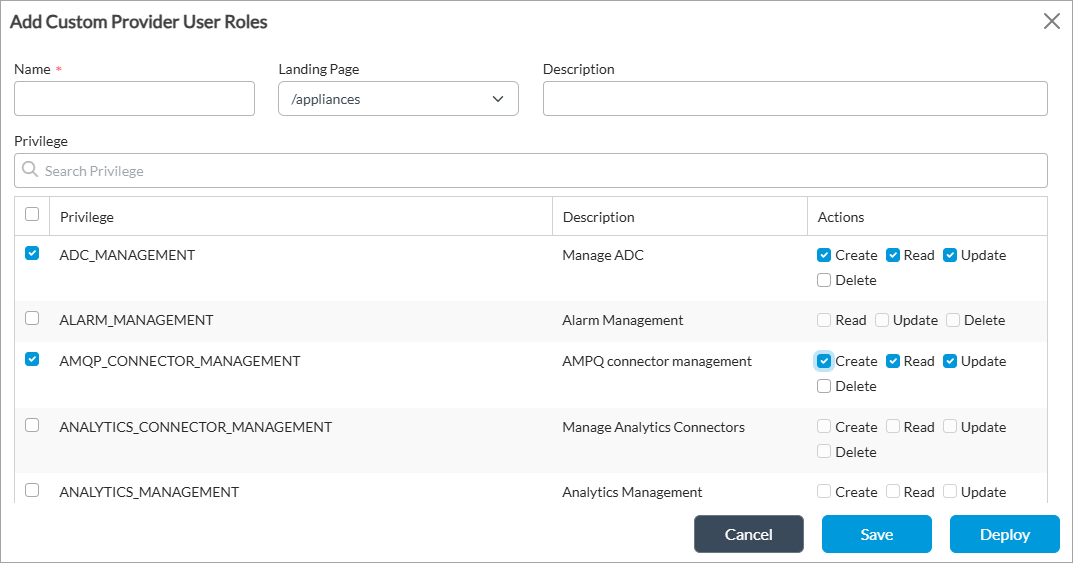This screenshot has width=1073, height=563.
Task: Enable Delete action for AMQP_CONNECTOR_MANAGEMENT
Action: coord(824,386)
